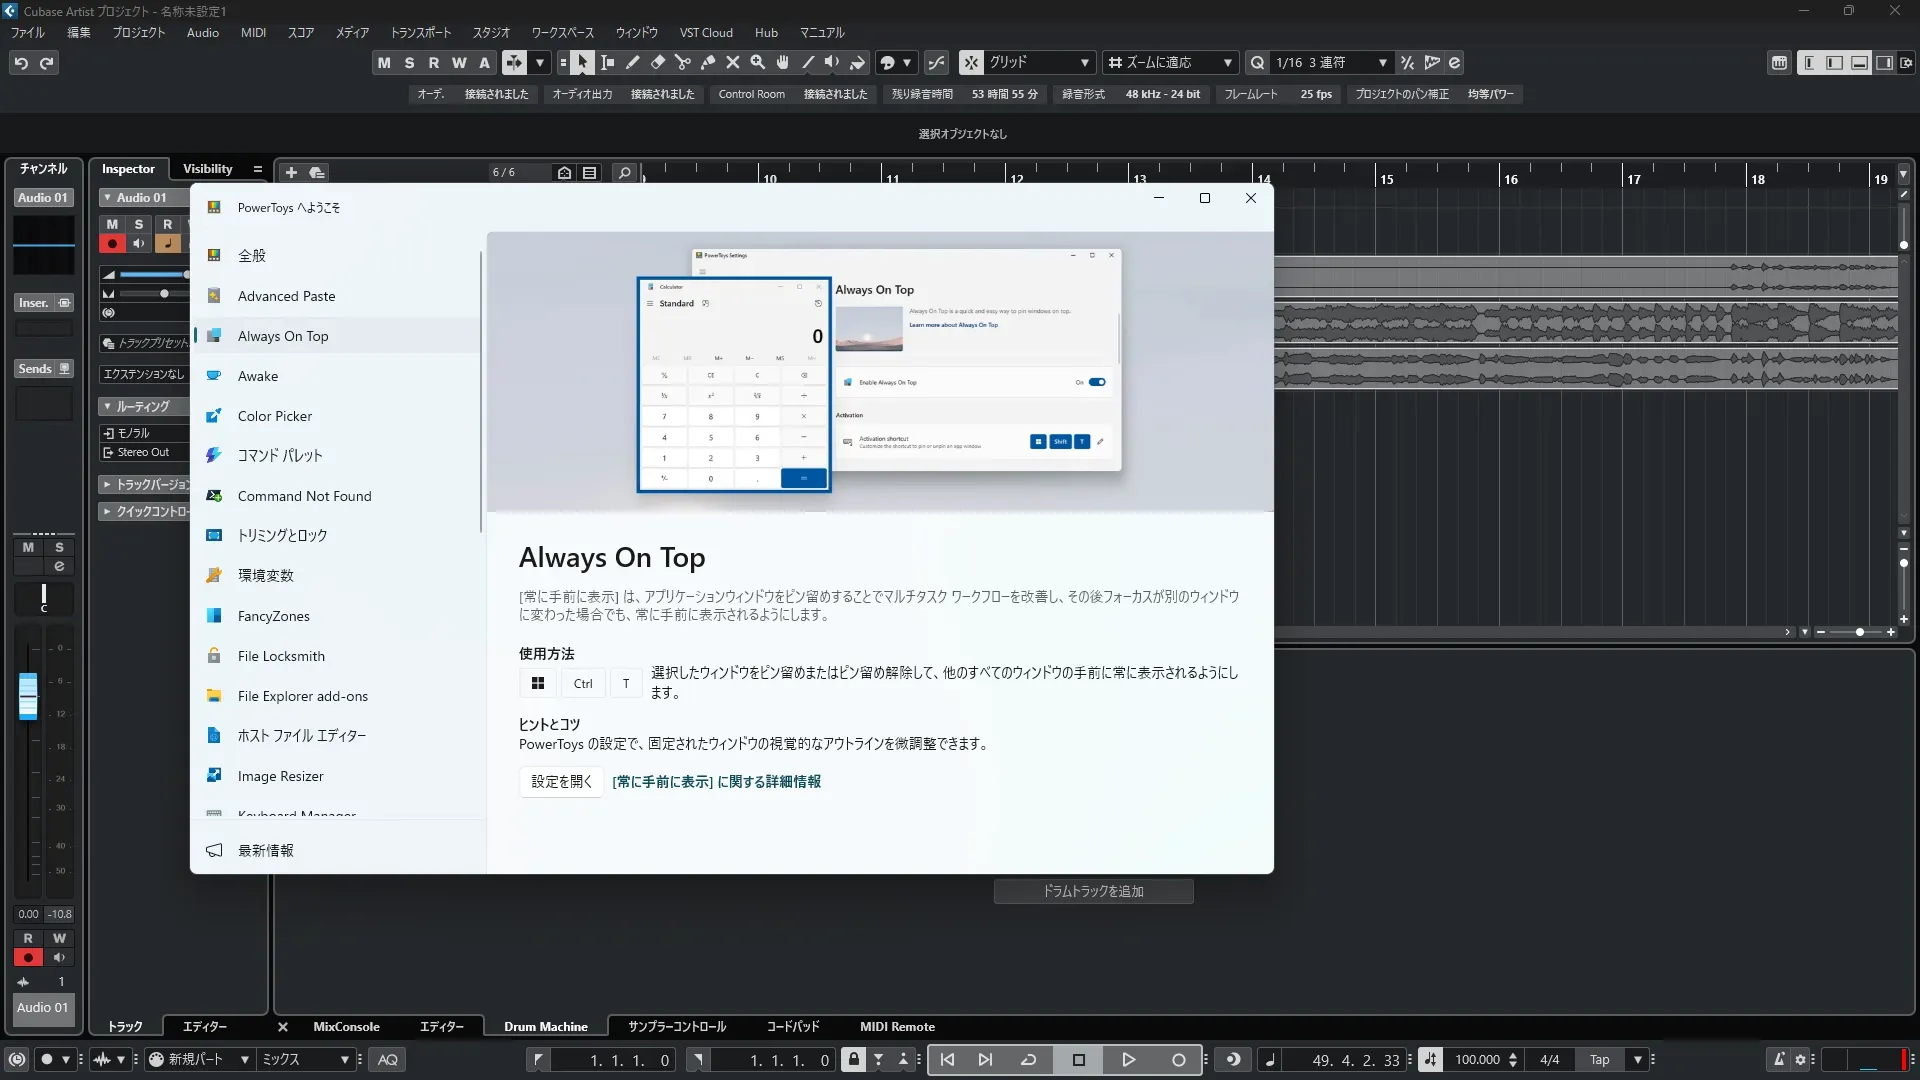Toggle record enable on Audio 01

pos(112,243)
